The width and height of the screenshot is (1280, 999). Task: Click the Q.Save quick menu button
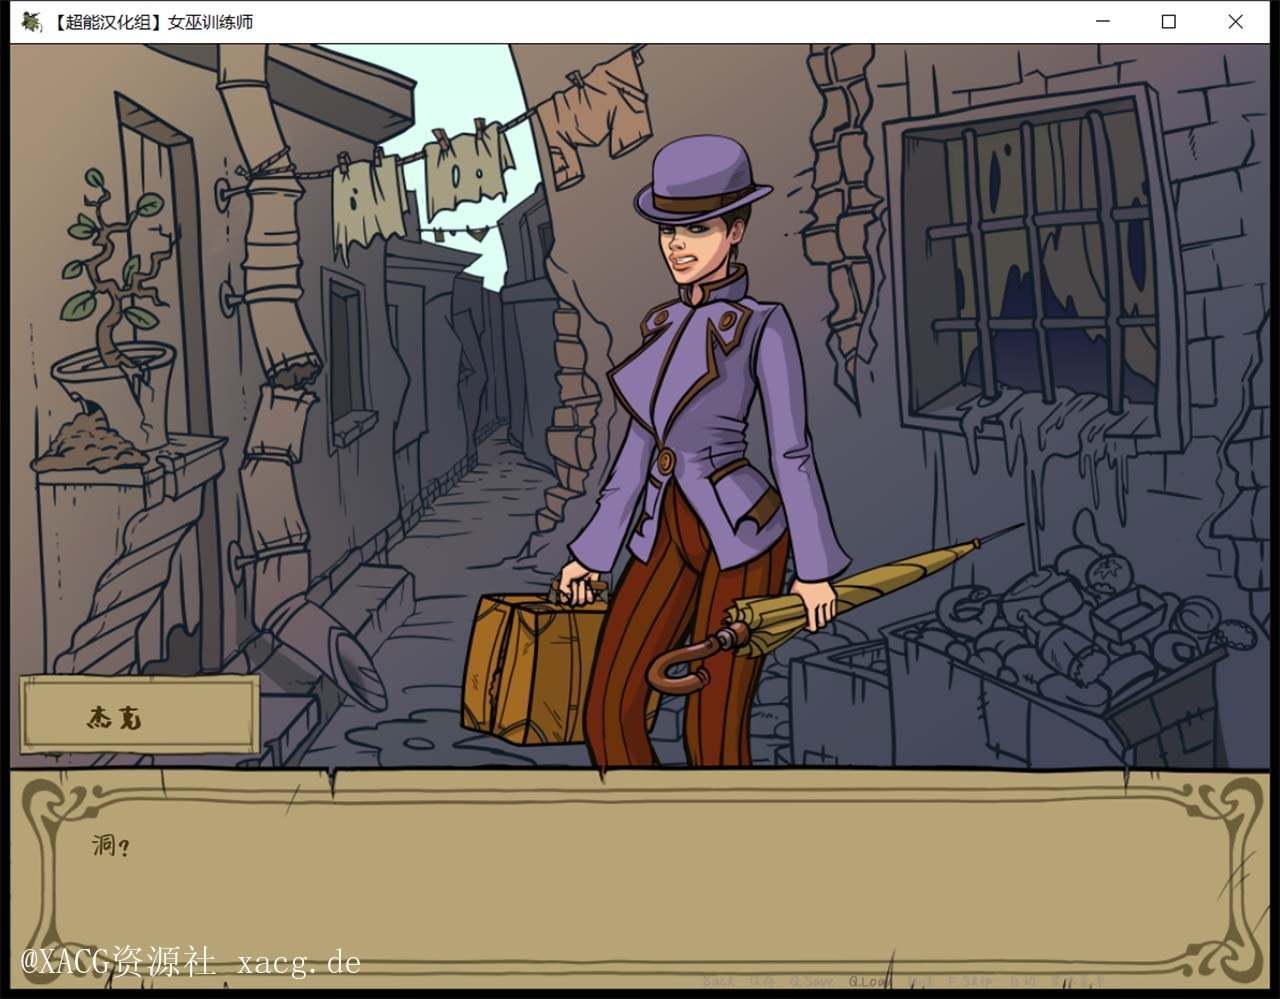[812, 982]
